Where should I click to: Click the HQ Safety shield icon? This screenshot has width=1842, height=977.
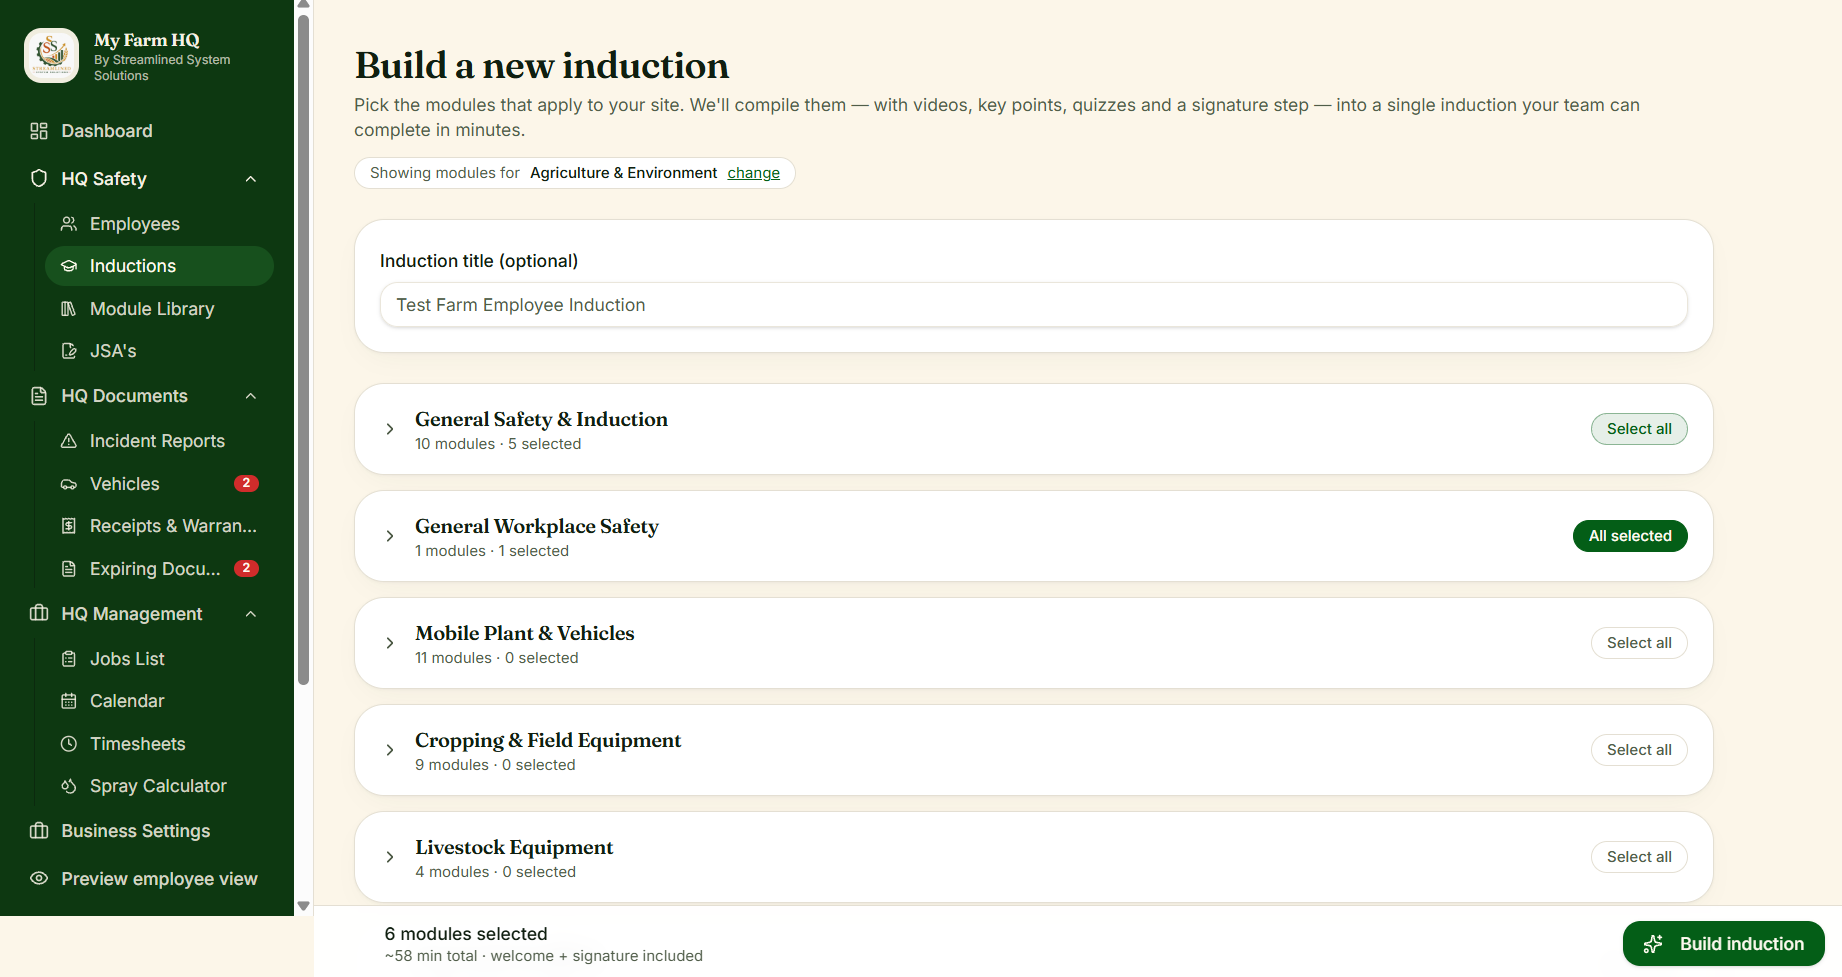click(x=39, y=179)
